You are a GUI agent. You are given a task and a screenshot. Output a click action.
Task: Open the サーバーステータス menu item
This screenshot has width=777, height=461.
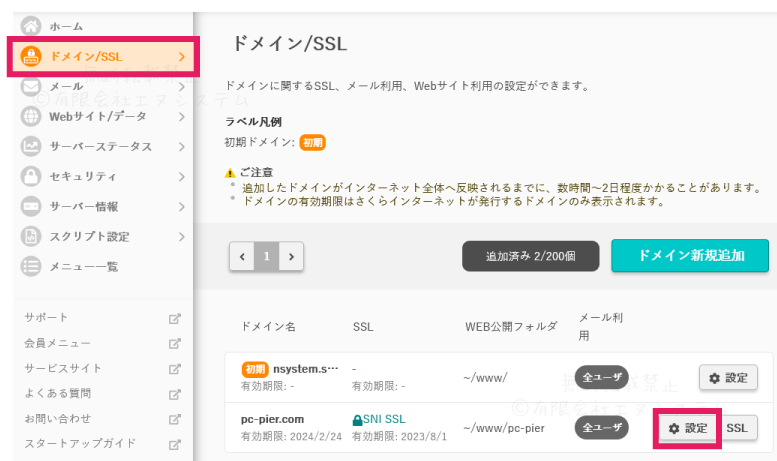[x=103, y=146]
